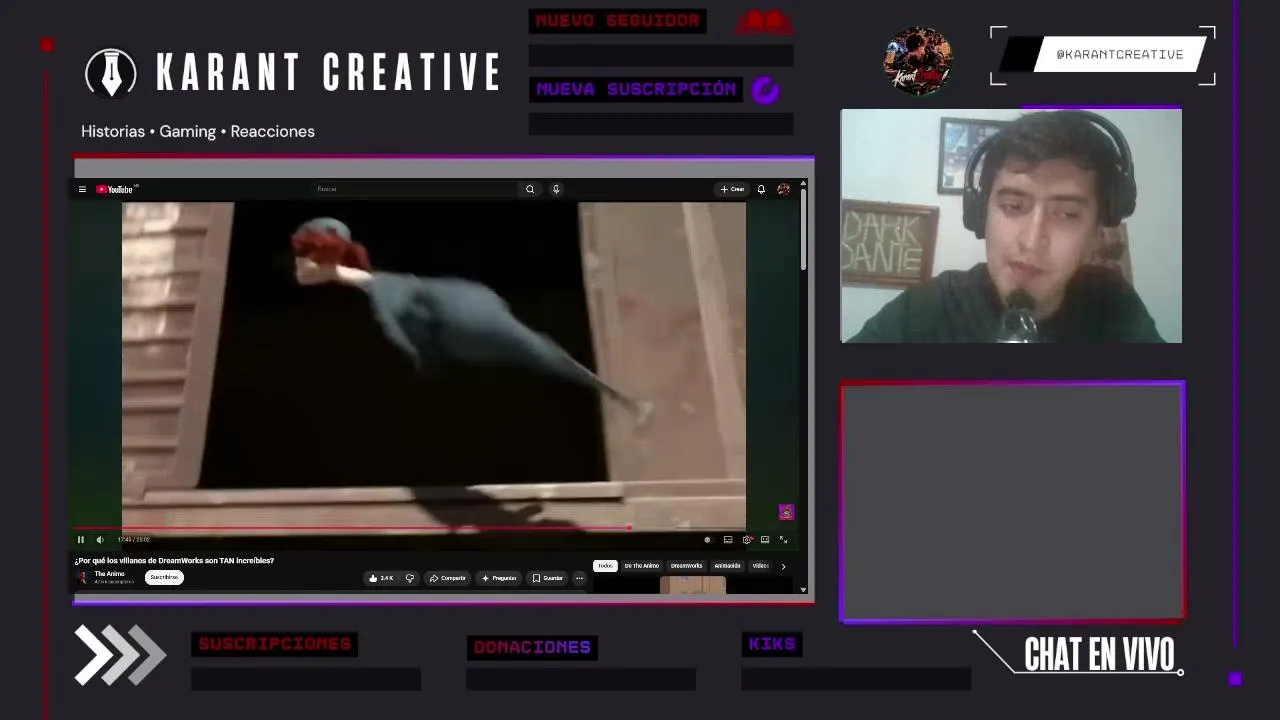Viewport: 1280px width, 720px height.
Task: Click the Compartir share button
Action: tap(447, 578)
